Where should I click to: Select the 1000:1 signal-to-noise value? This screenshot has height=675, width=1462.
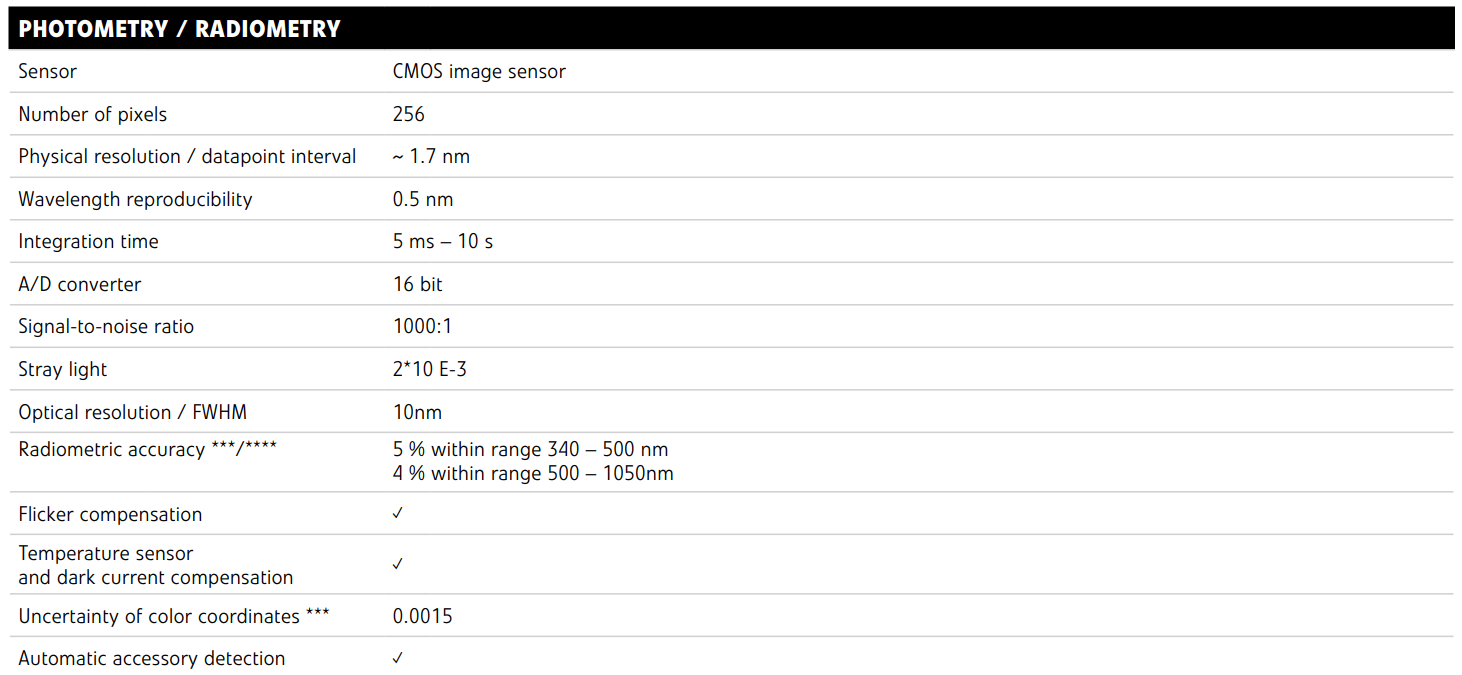(423, 327)
